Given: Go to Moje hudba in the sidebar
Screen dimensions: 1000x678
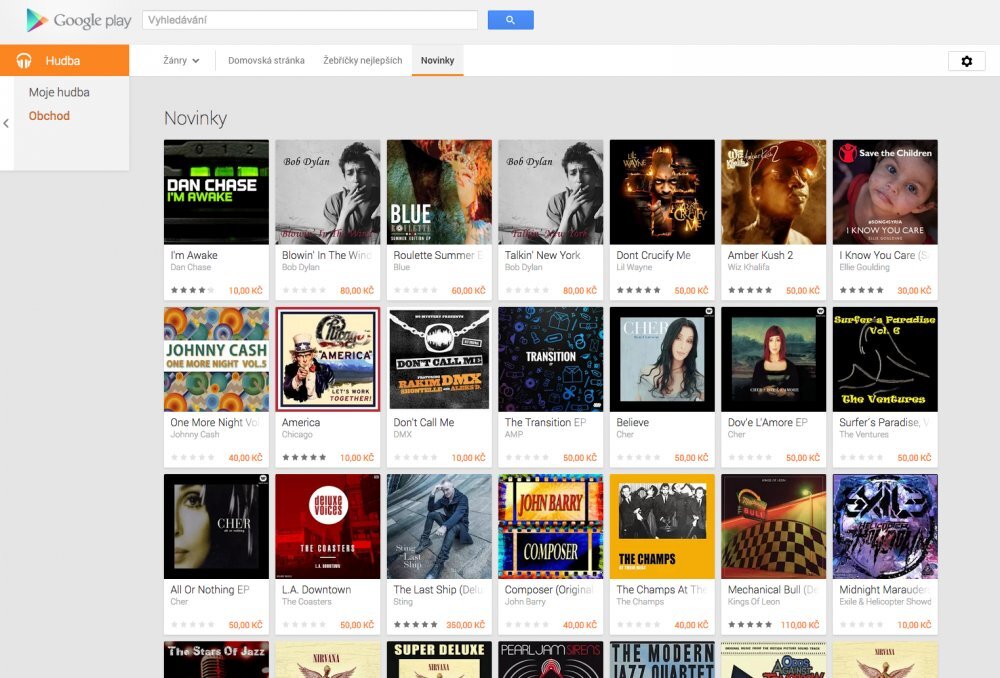Looking at the screenshot, I should click(61, 91).
